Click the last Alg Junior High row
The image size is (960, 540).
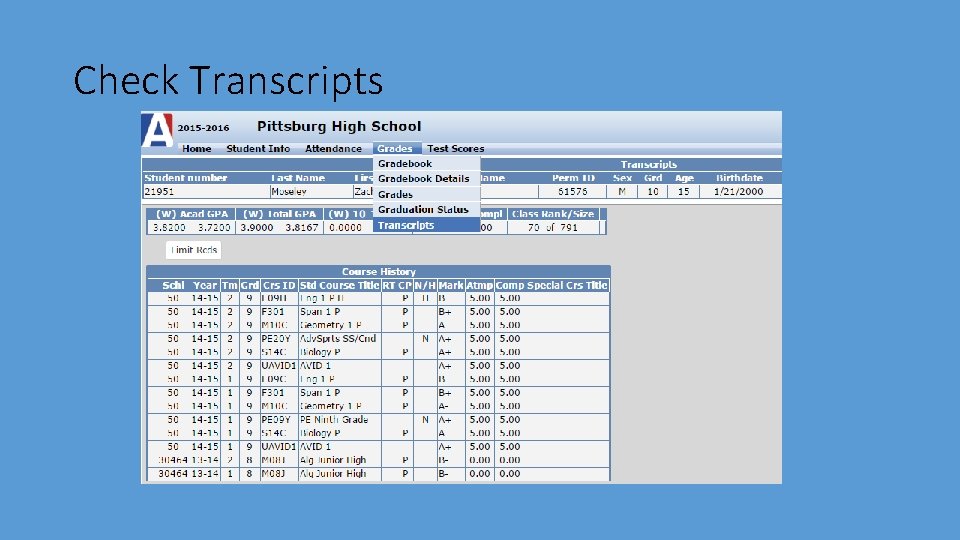(378, 473)
